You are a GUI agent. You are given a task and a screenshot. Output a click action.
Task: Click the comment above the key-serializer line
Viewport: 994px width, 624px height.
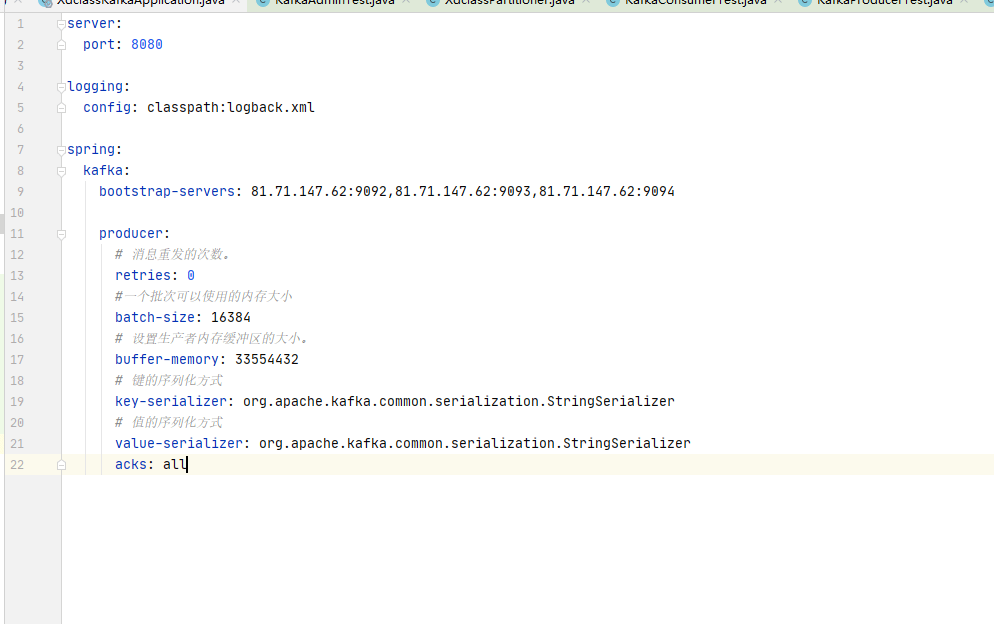[169, 380]
